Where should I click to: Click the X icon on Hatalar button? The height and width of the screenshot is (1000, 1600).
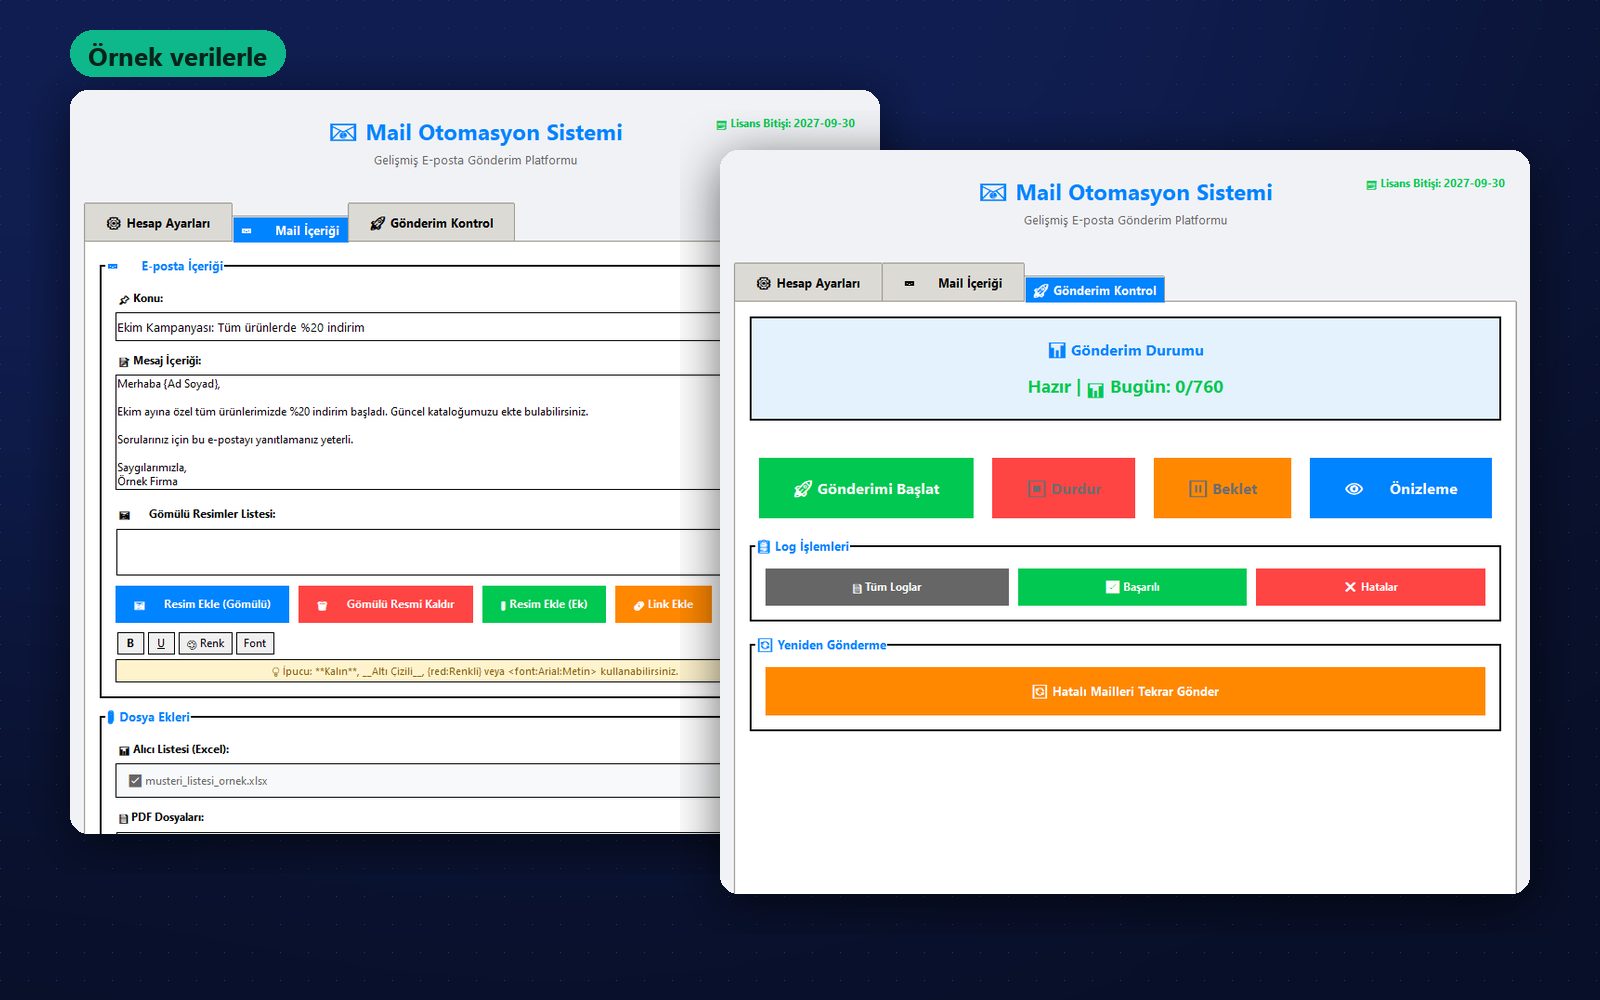[1350, 587]
